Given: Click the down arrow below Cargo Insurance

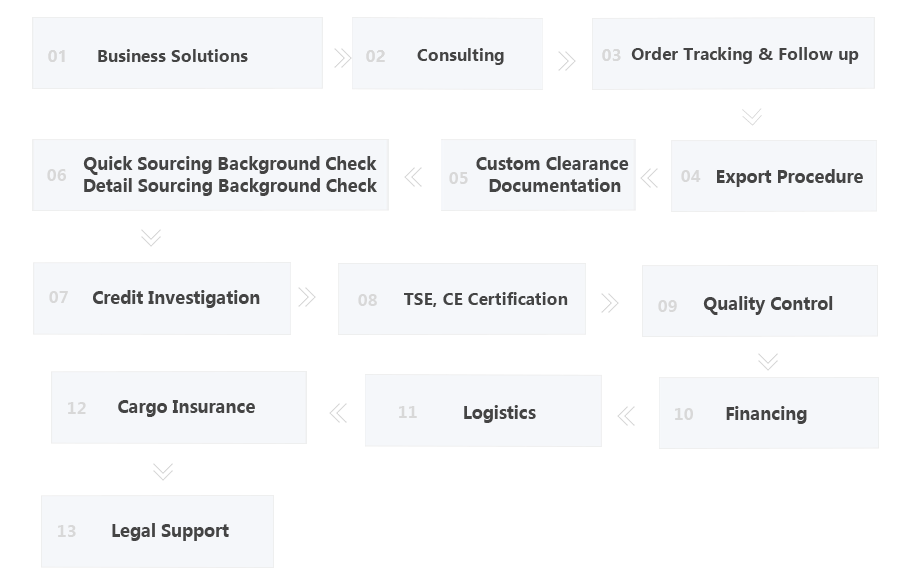Looking at the screenshot, I should (x=163, y=471).
